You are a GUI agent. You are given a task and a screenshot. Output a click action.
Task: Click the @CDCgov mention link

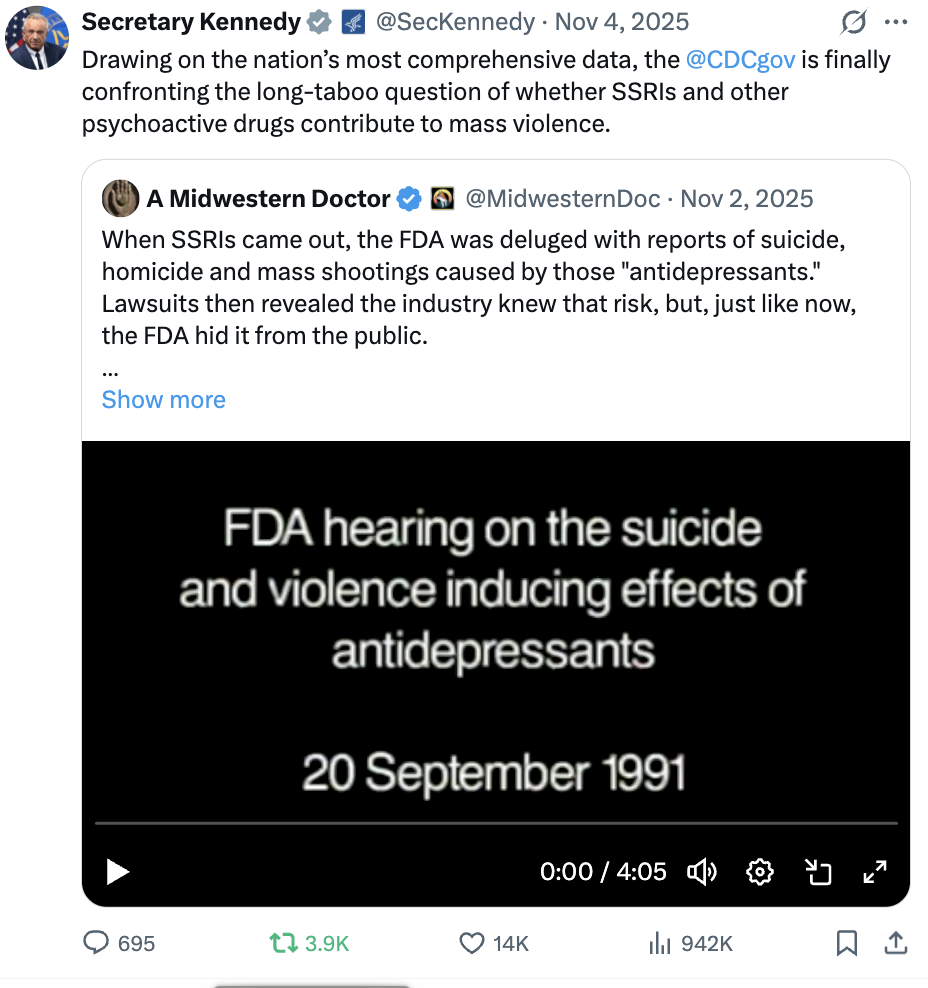(741, 59)
